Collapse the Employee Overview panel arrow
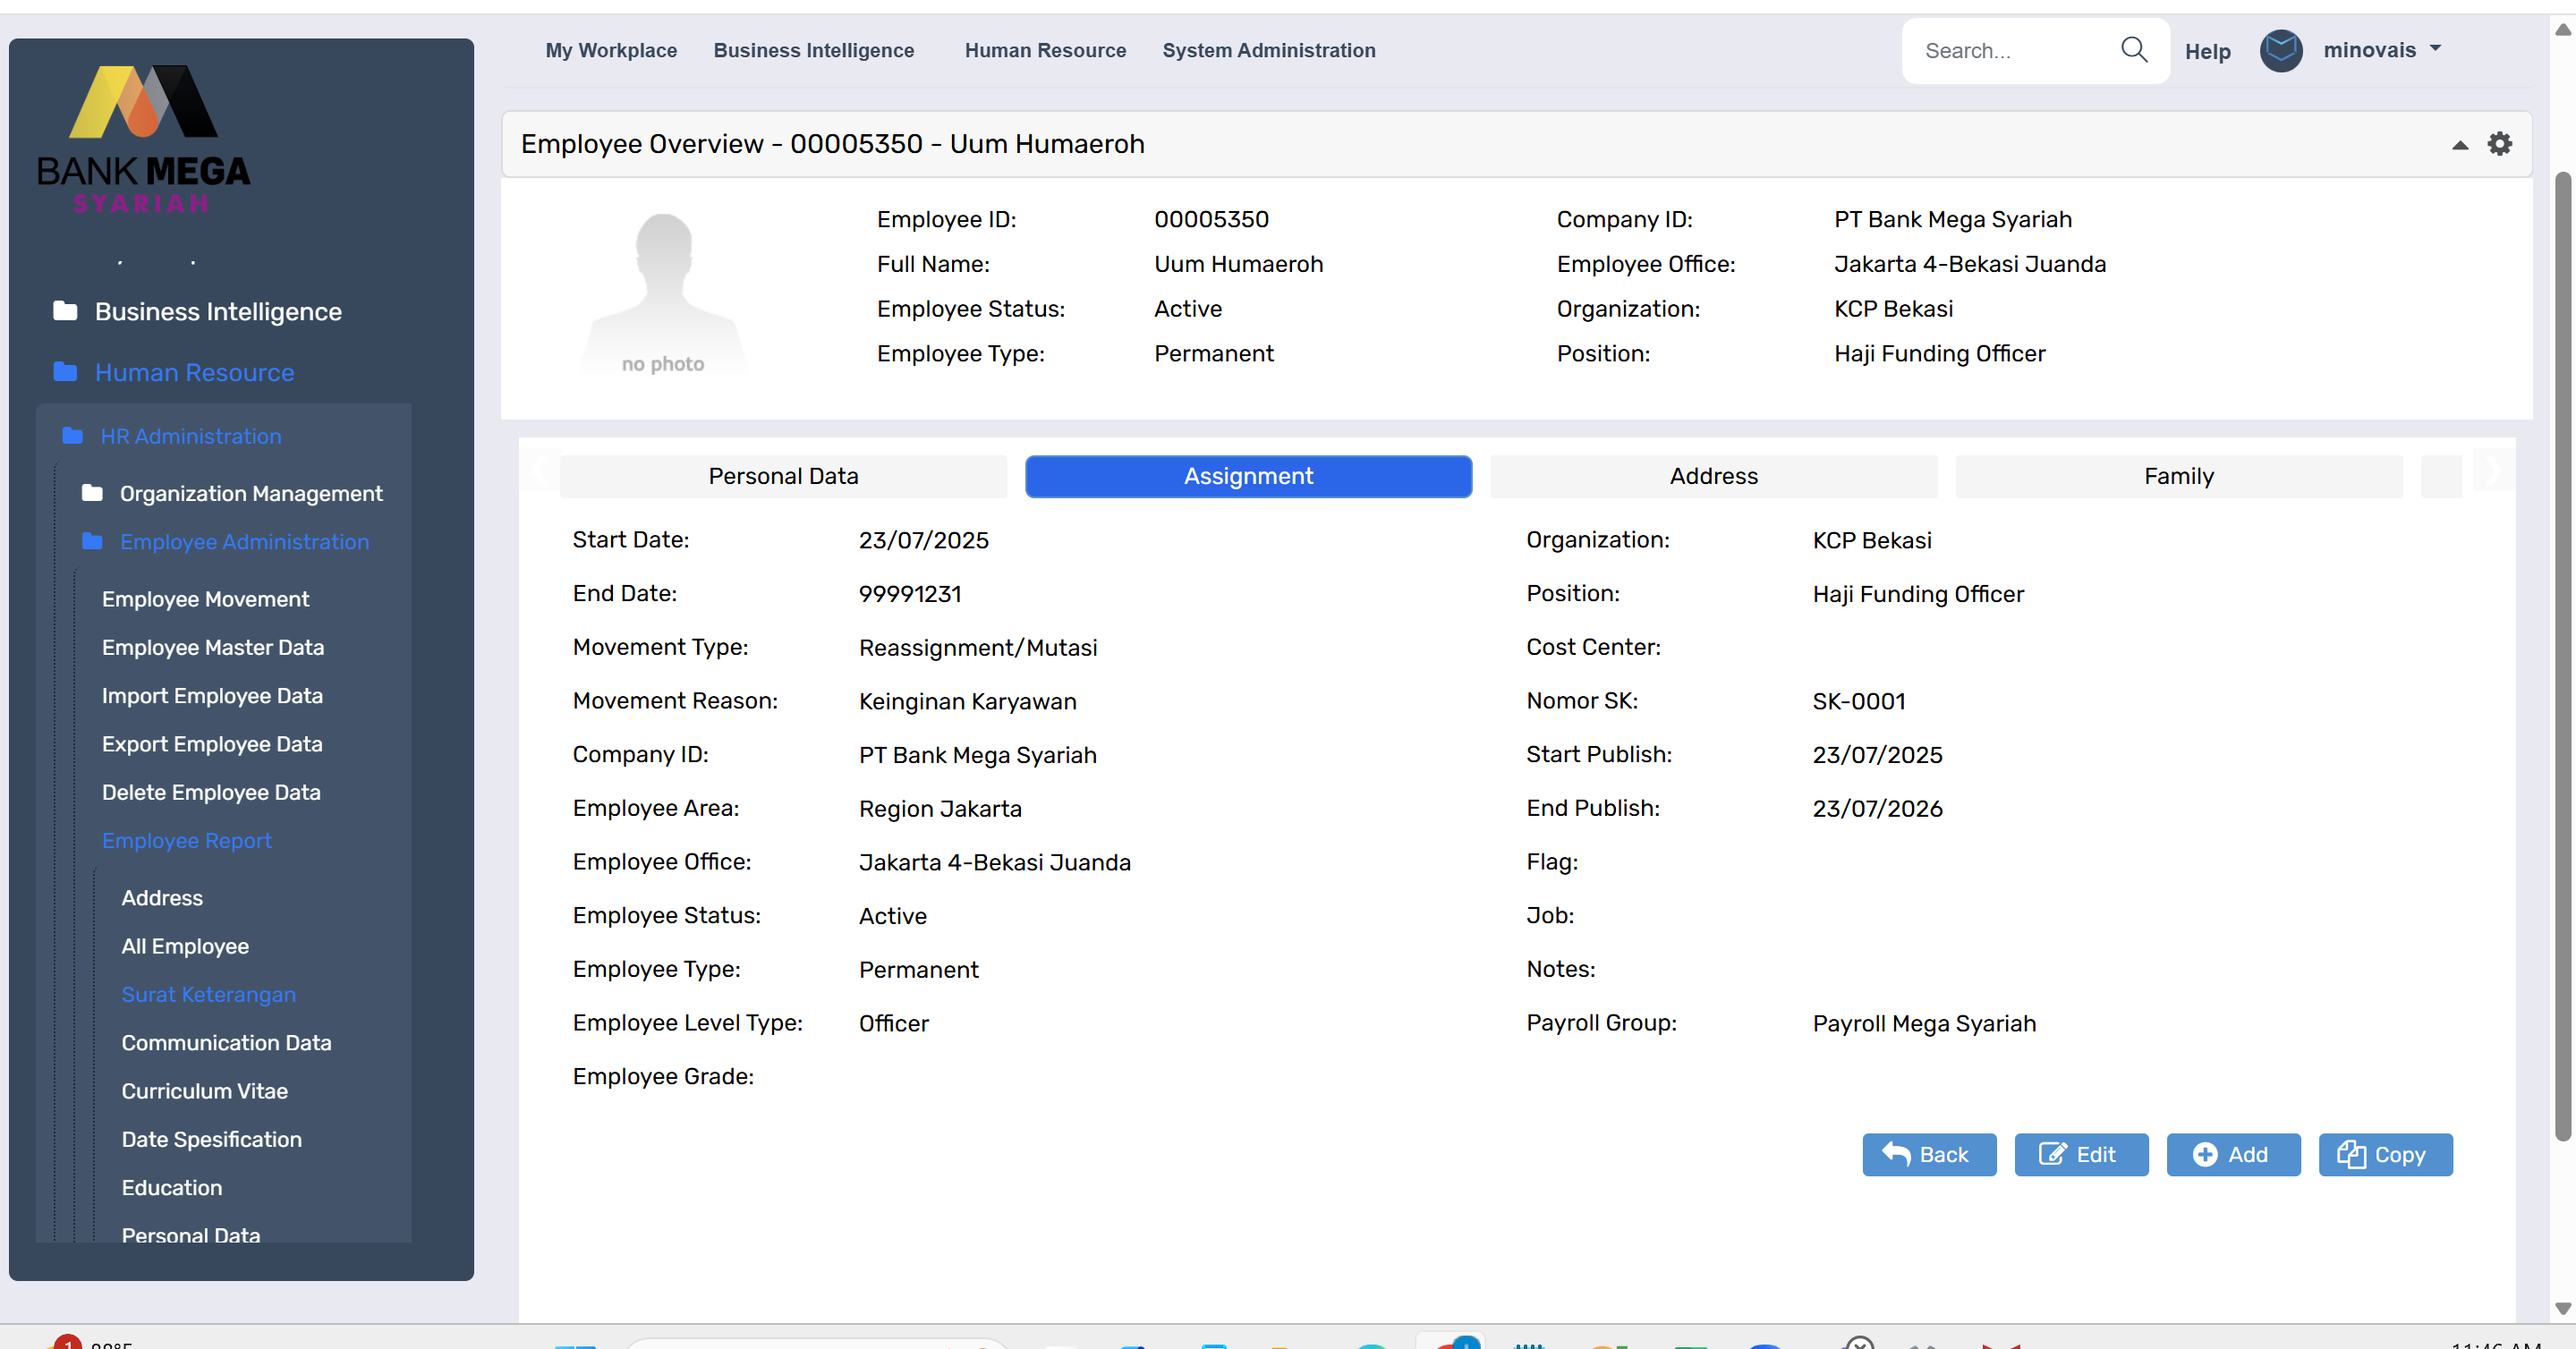 pos(2459,146)
